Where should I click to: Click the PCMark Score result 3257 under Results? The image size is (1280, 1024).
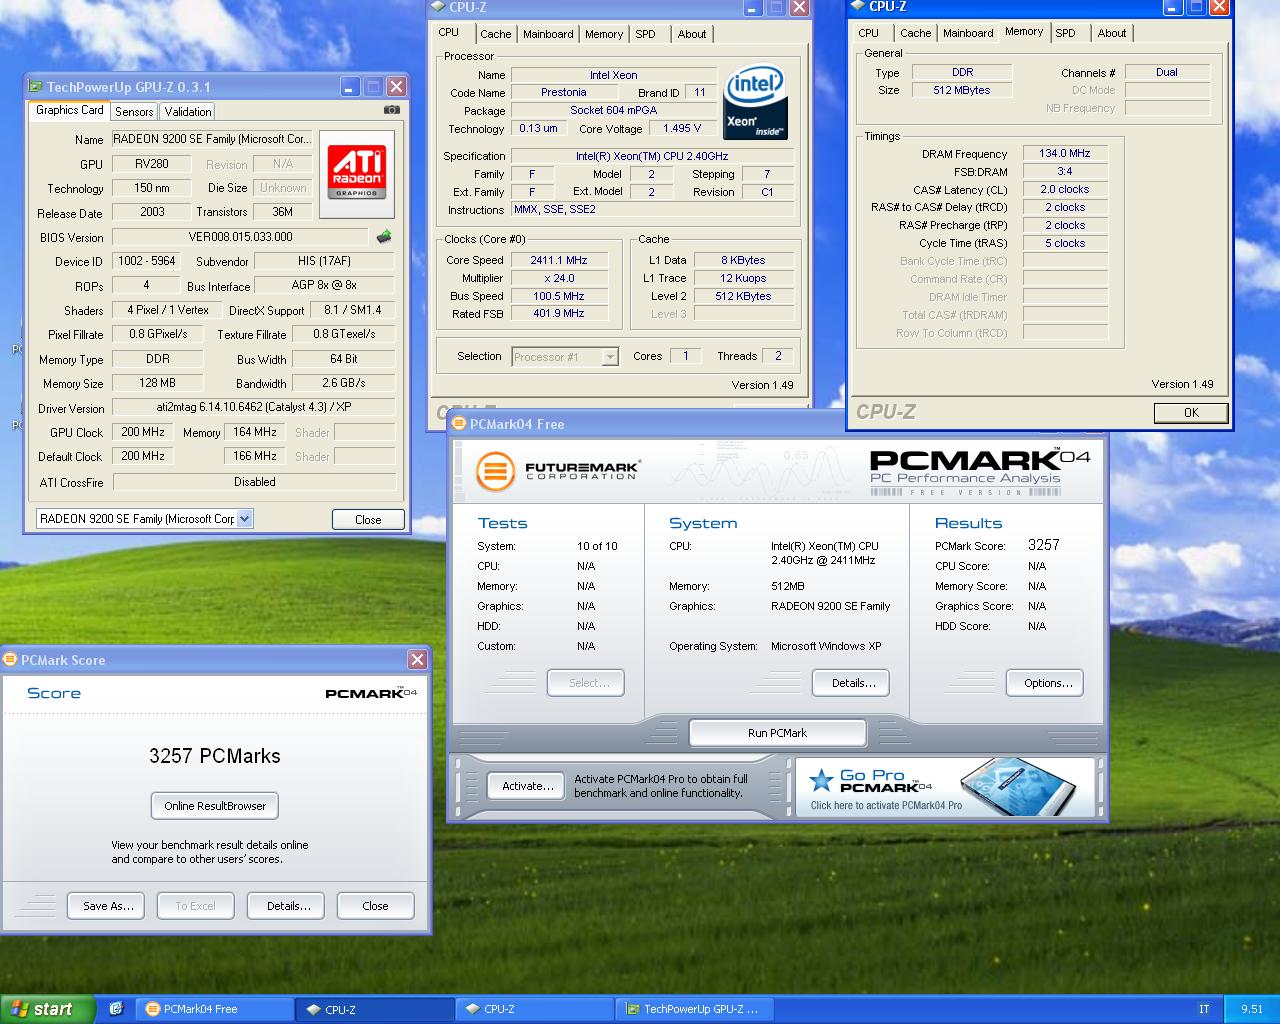[1043, 545]
